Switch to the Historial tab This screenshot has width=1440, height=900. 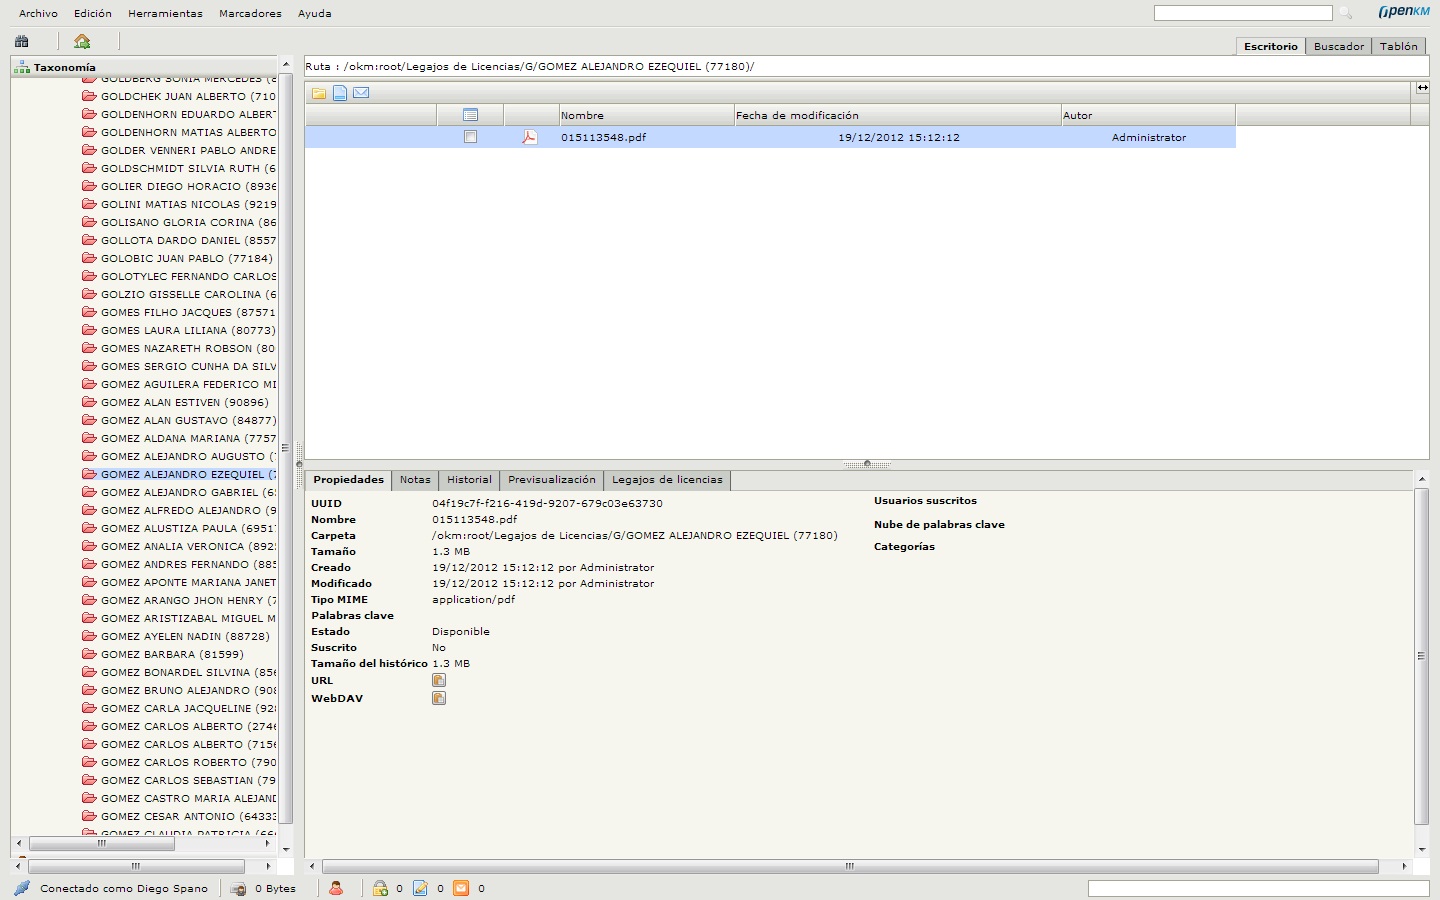click(x=469, y=480)
